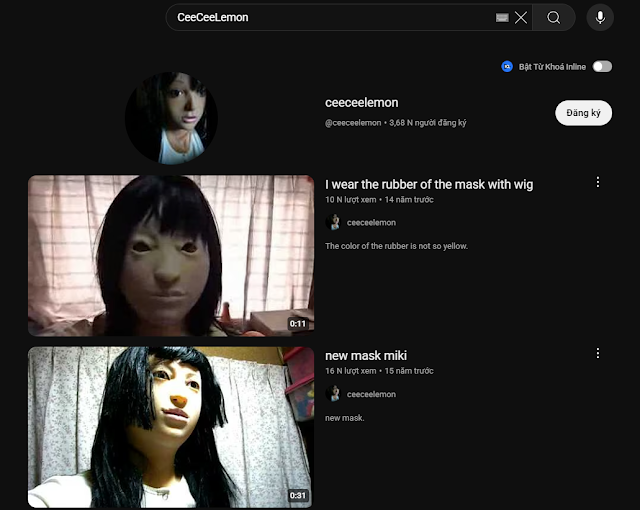Click small channel avatar under rubber mask video
The width and height of the screenshot is (640, 510).
(x=333, y=222)
